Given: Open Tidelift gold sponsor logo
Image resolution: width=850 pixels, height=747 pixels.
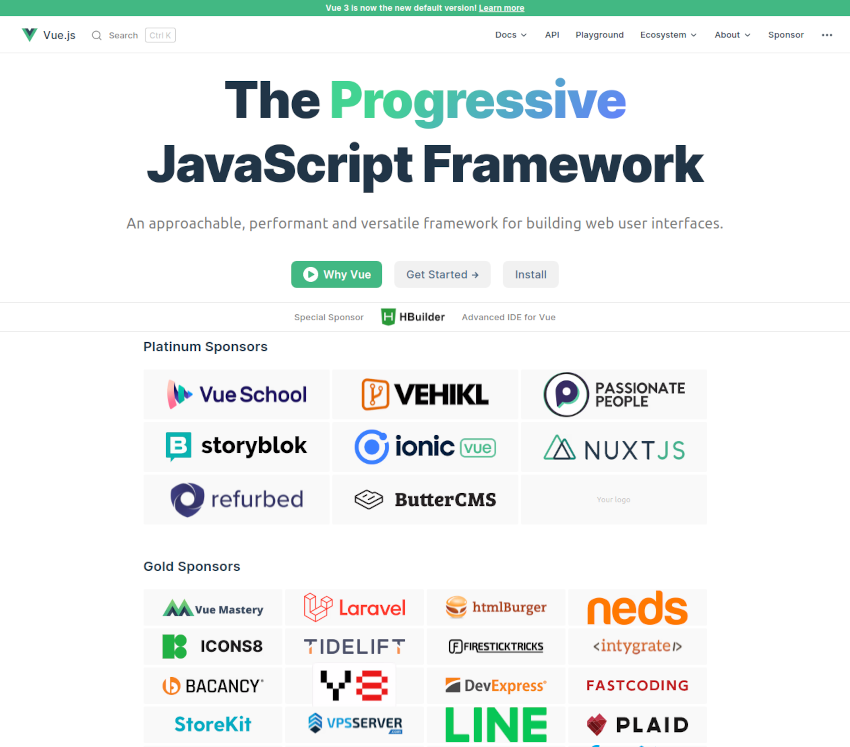Looking at the screenshot, I should click(x=355, y=646).
